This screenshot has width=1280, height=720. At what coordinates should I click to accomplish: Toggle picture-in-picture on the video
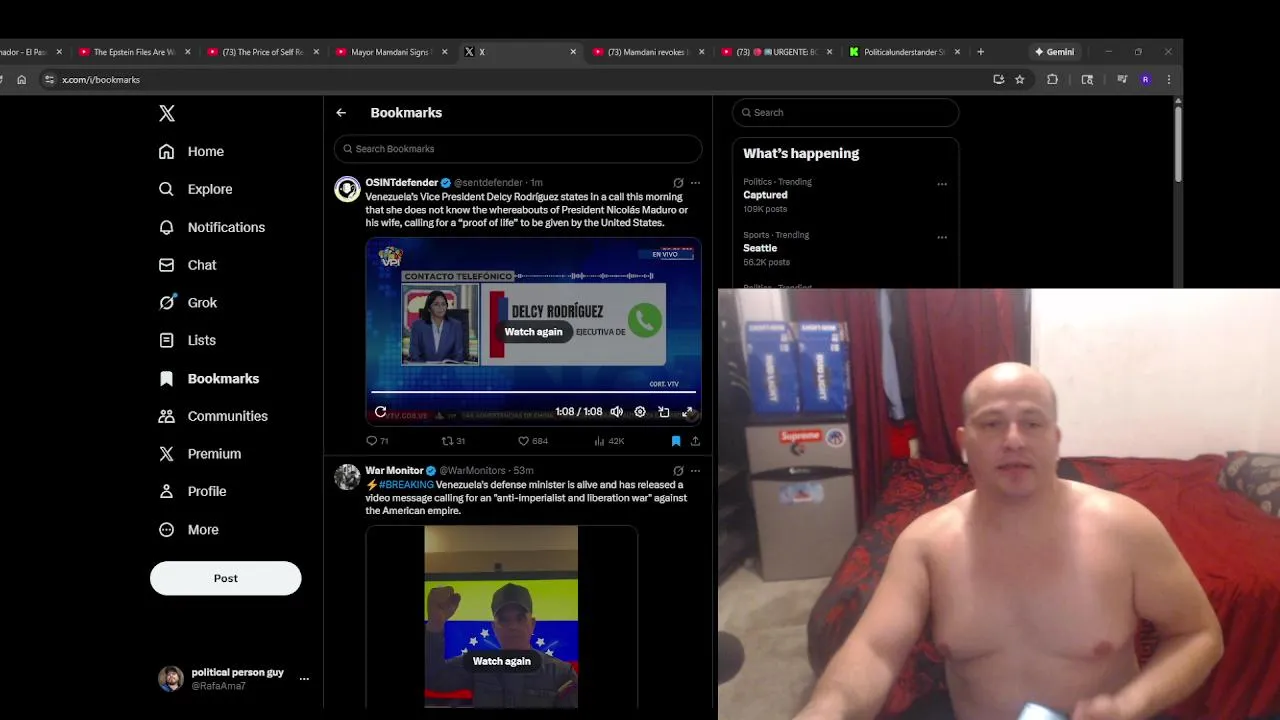664,412
